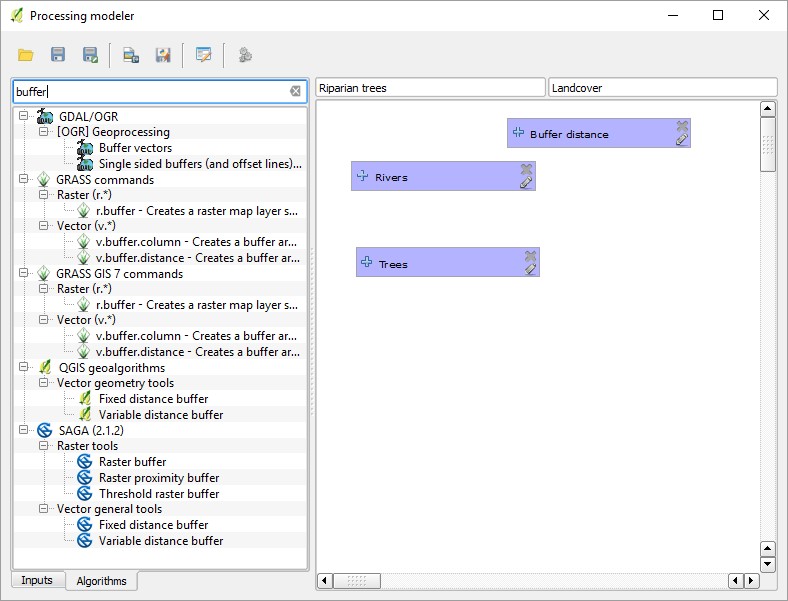
Task: Click plus icon on Buffer distance node
Action: click(x=518, y=133)
